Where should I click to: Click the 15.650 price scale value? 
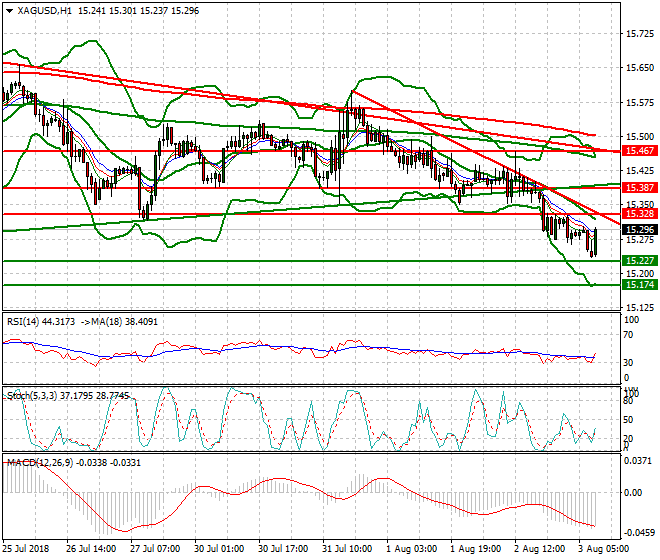640,68
